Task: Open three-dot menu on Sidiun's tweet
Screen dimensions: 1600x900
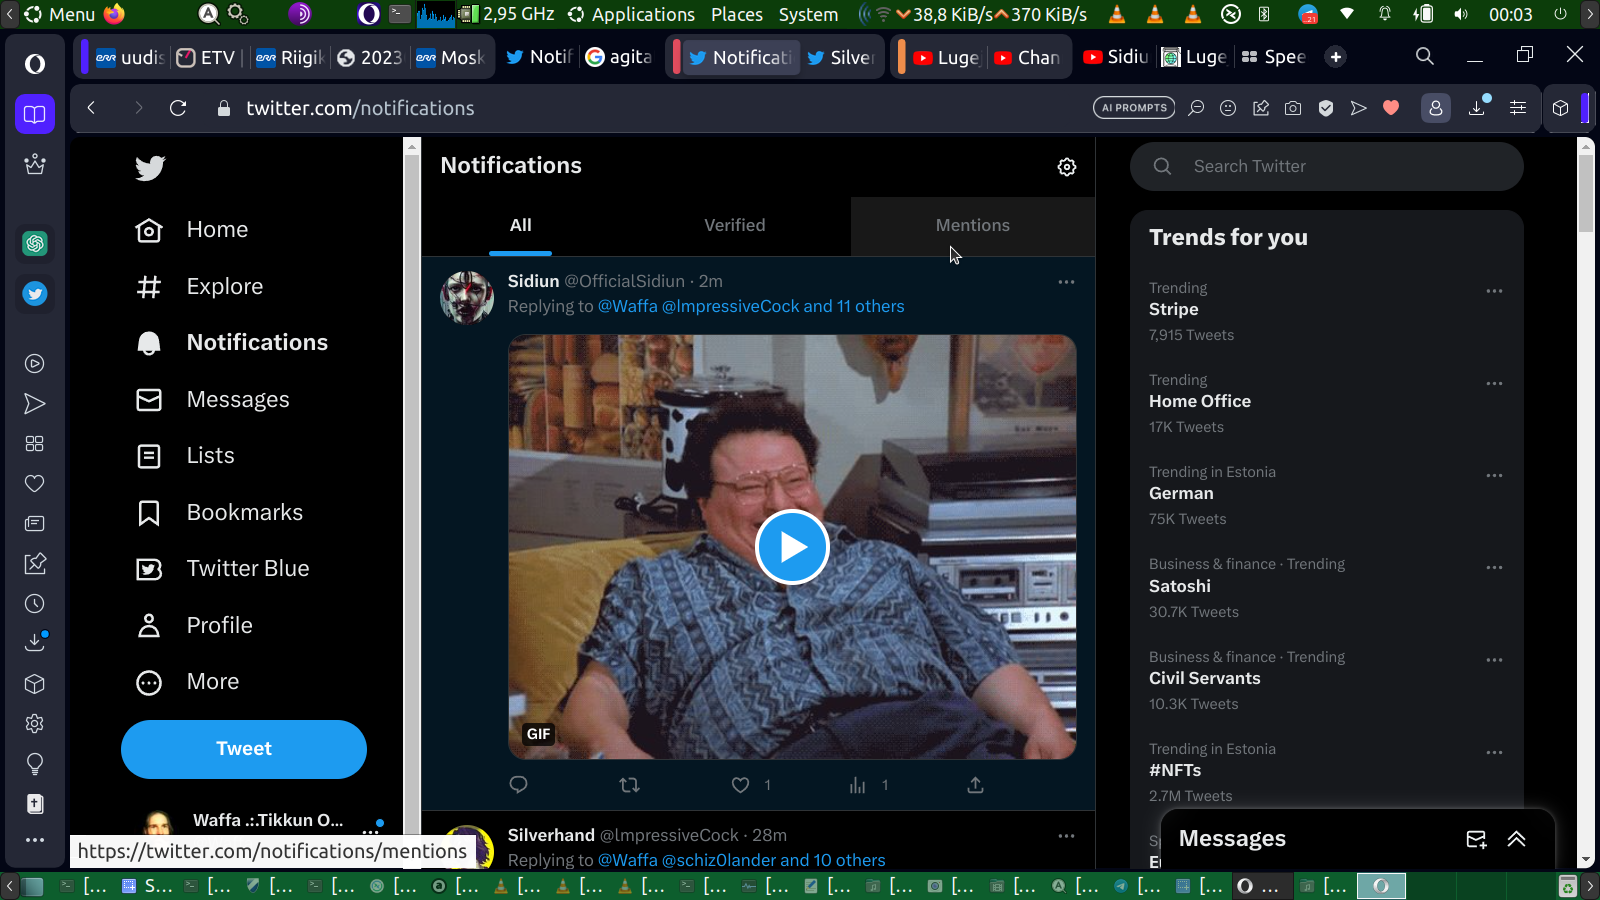Action: click(x=1066, y=282)
